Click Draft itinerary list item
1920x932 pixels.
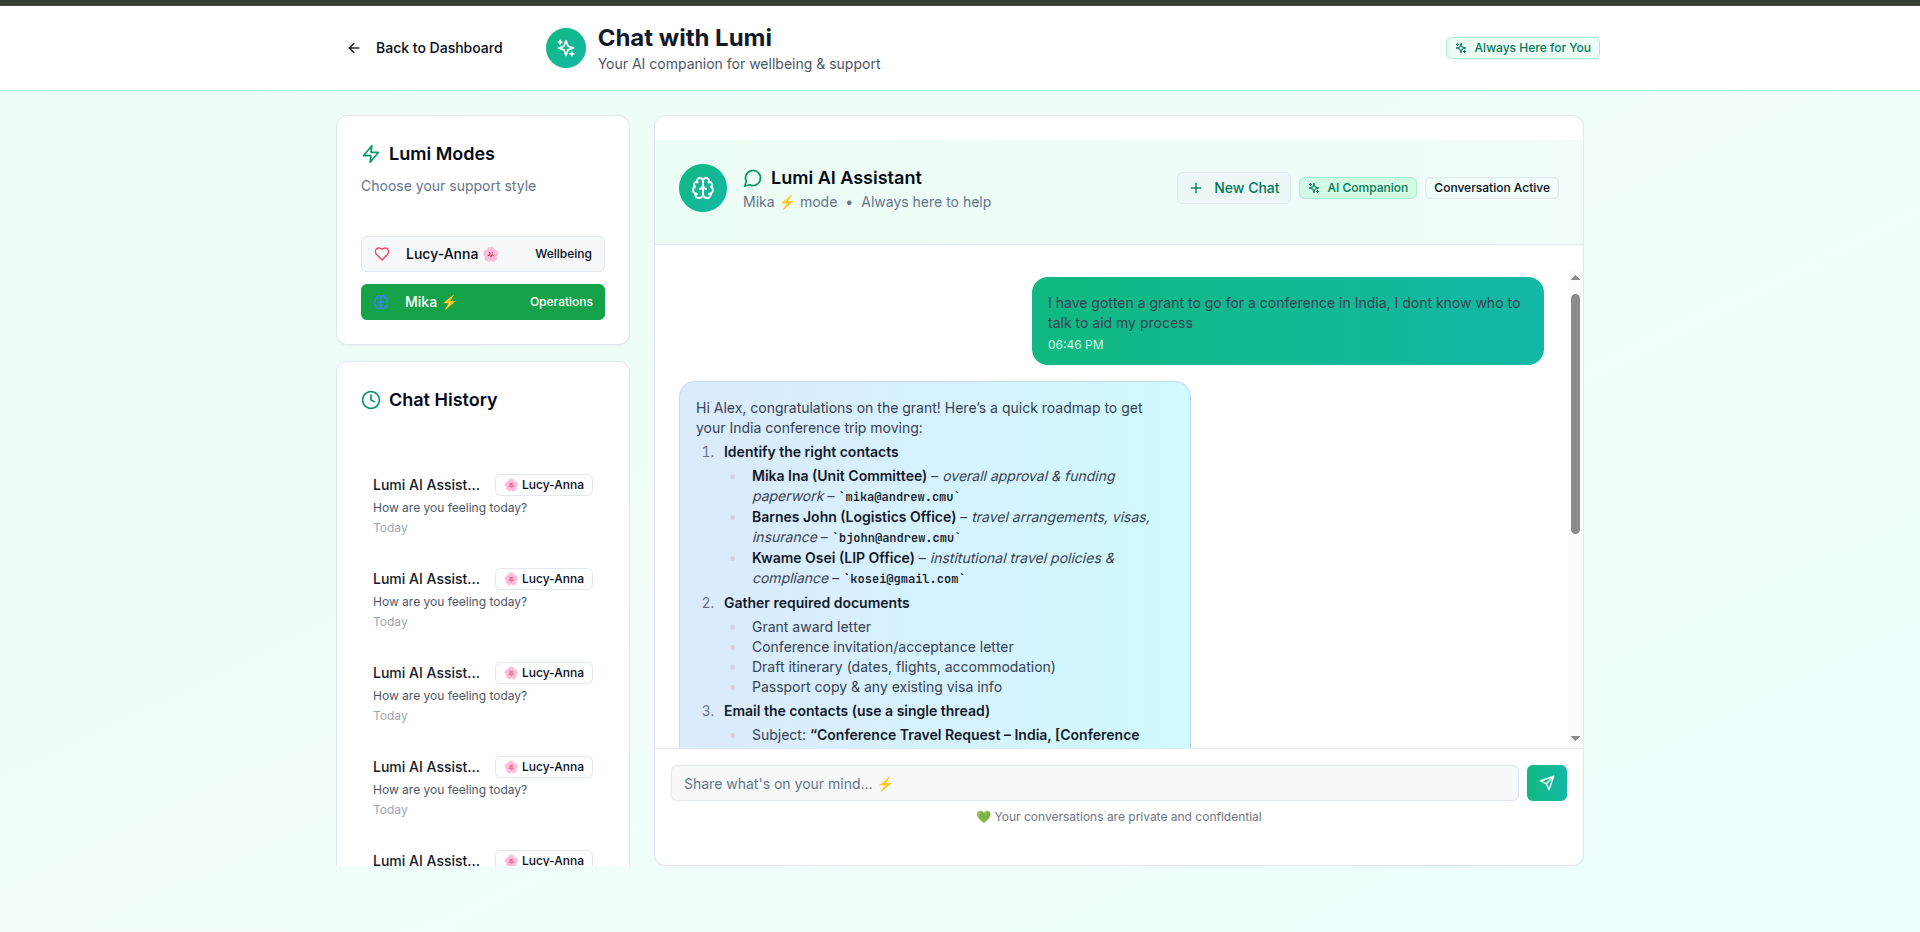[904, 667]
